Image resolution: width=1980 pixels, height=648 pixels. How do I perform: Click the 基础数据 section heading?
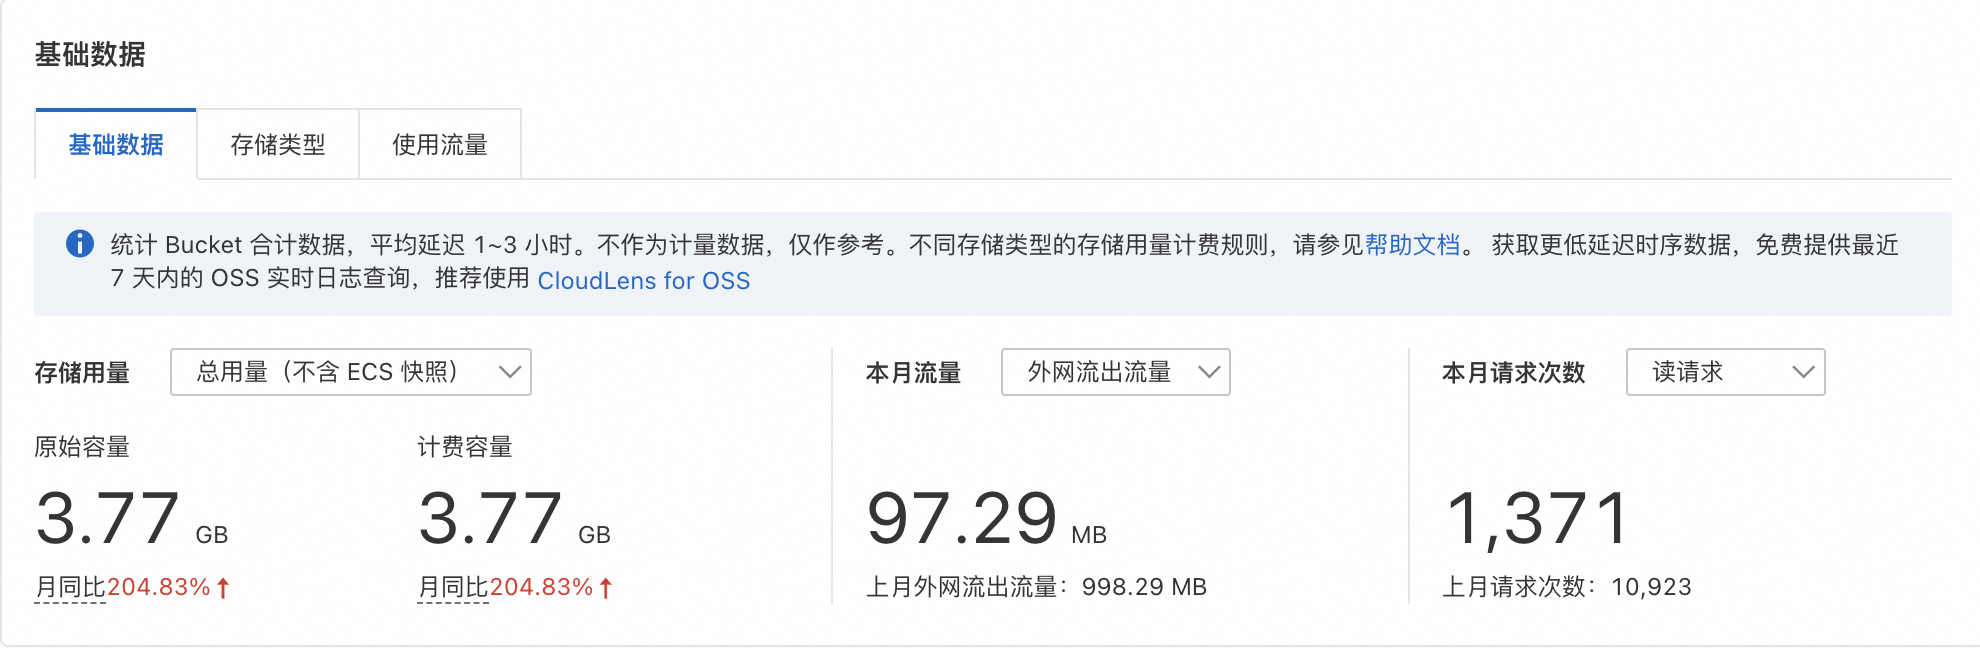point(90,54)
